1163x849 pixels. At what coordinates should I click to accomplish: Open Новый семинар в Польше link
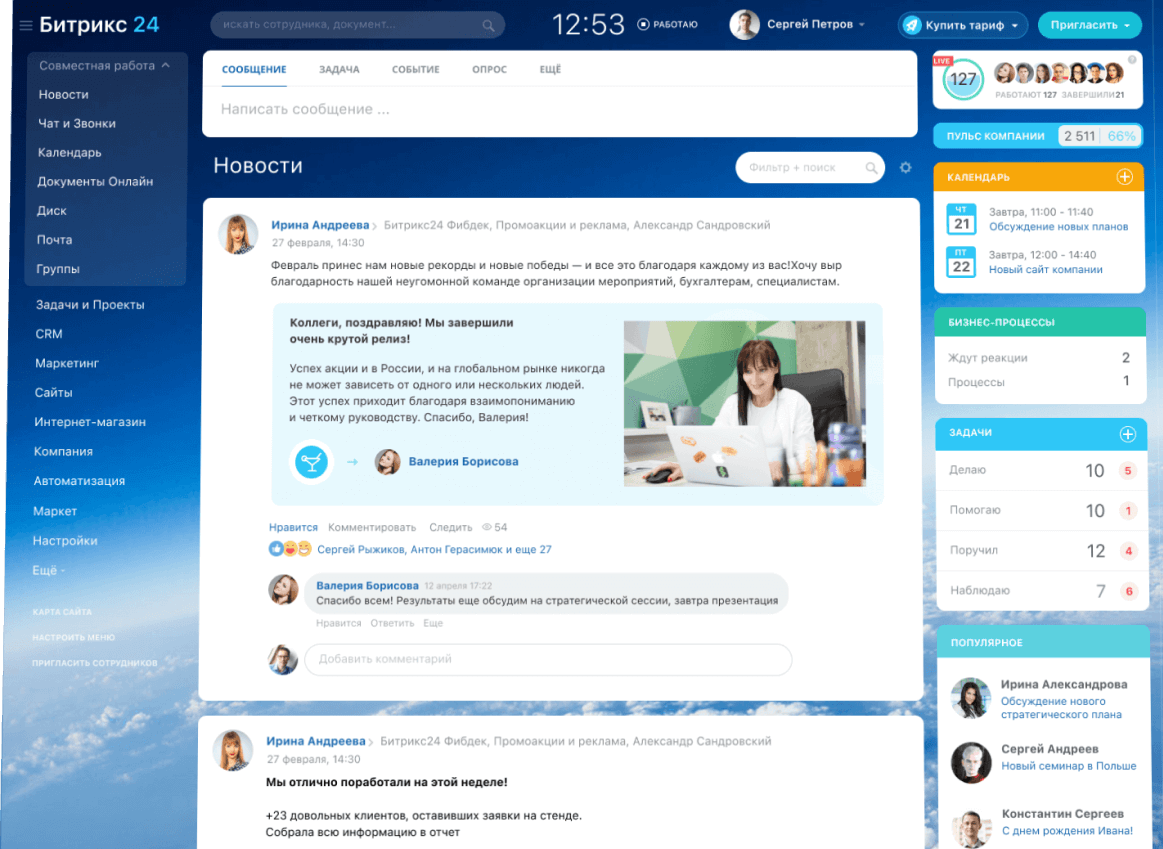[1069, 766]
